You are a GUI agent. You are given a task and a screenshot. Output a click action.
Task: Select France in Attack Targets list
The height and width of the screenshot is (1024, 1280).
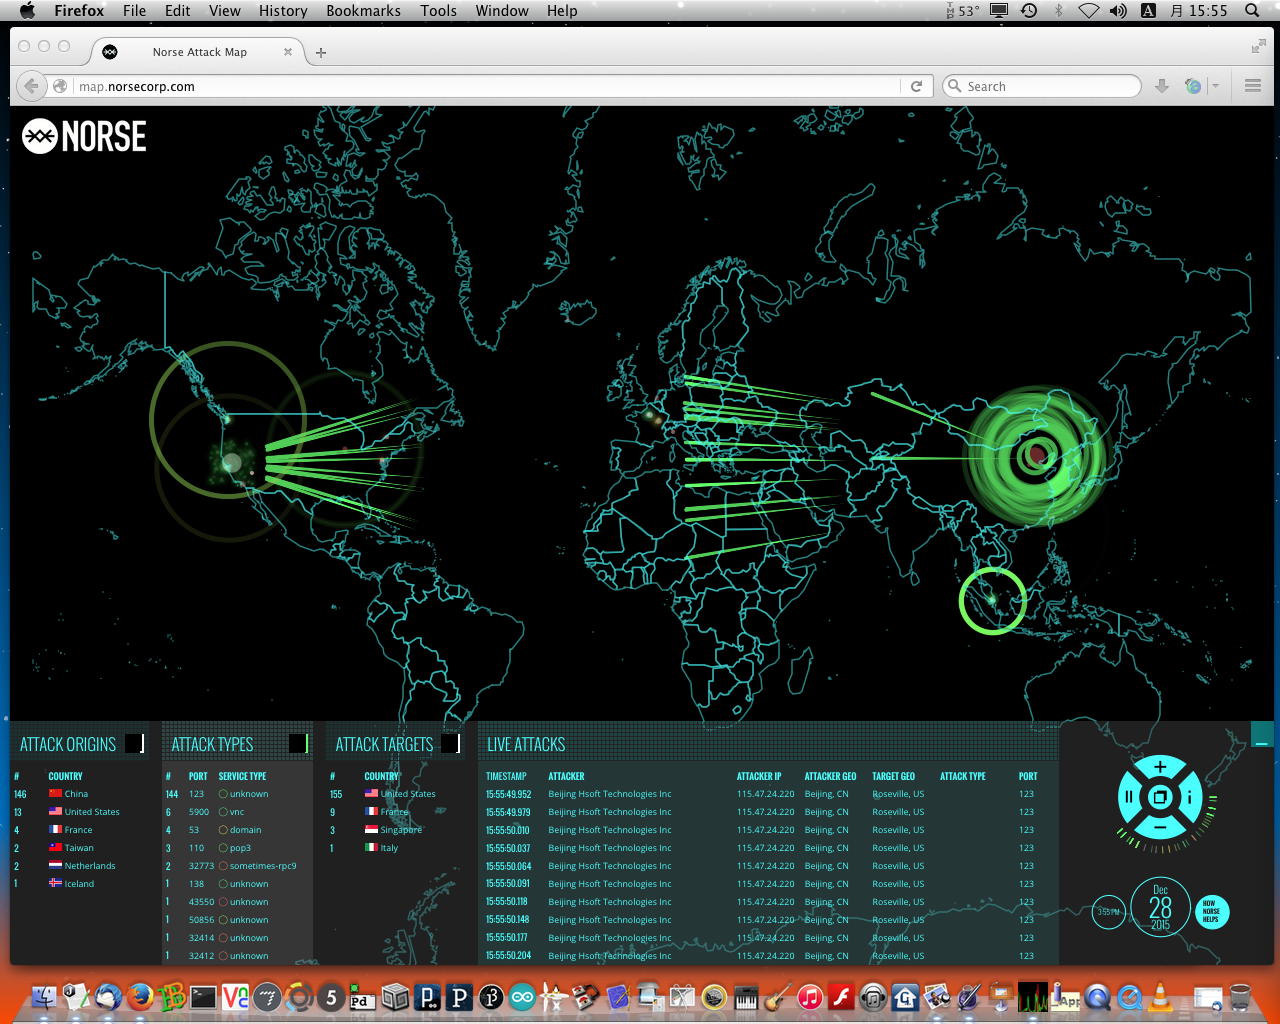coord(394,812)
